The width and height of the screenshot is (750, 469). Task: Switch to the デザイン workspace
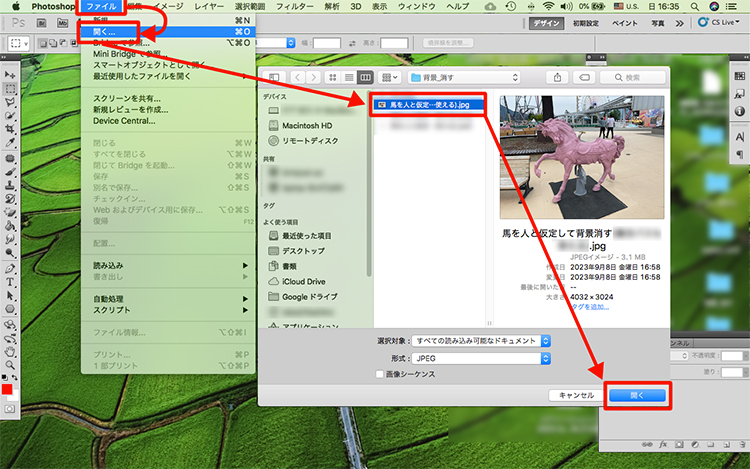tap(546, 23)
